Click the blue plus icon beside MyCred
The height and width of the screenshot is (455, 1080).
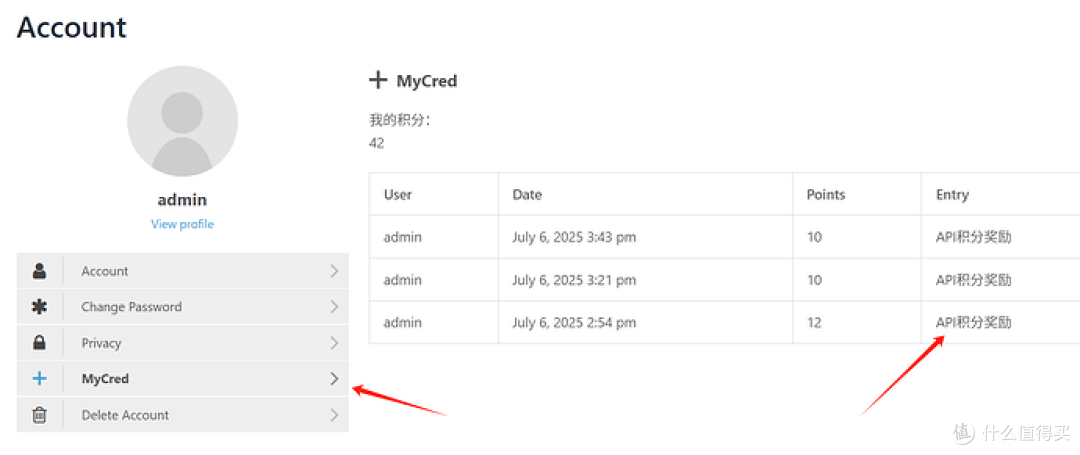pos(40,379)
